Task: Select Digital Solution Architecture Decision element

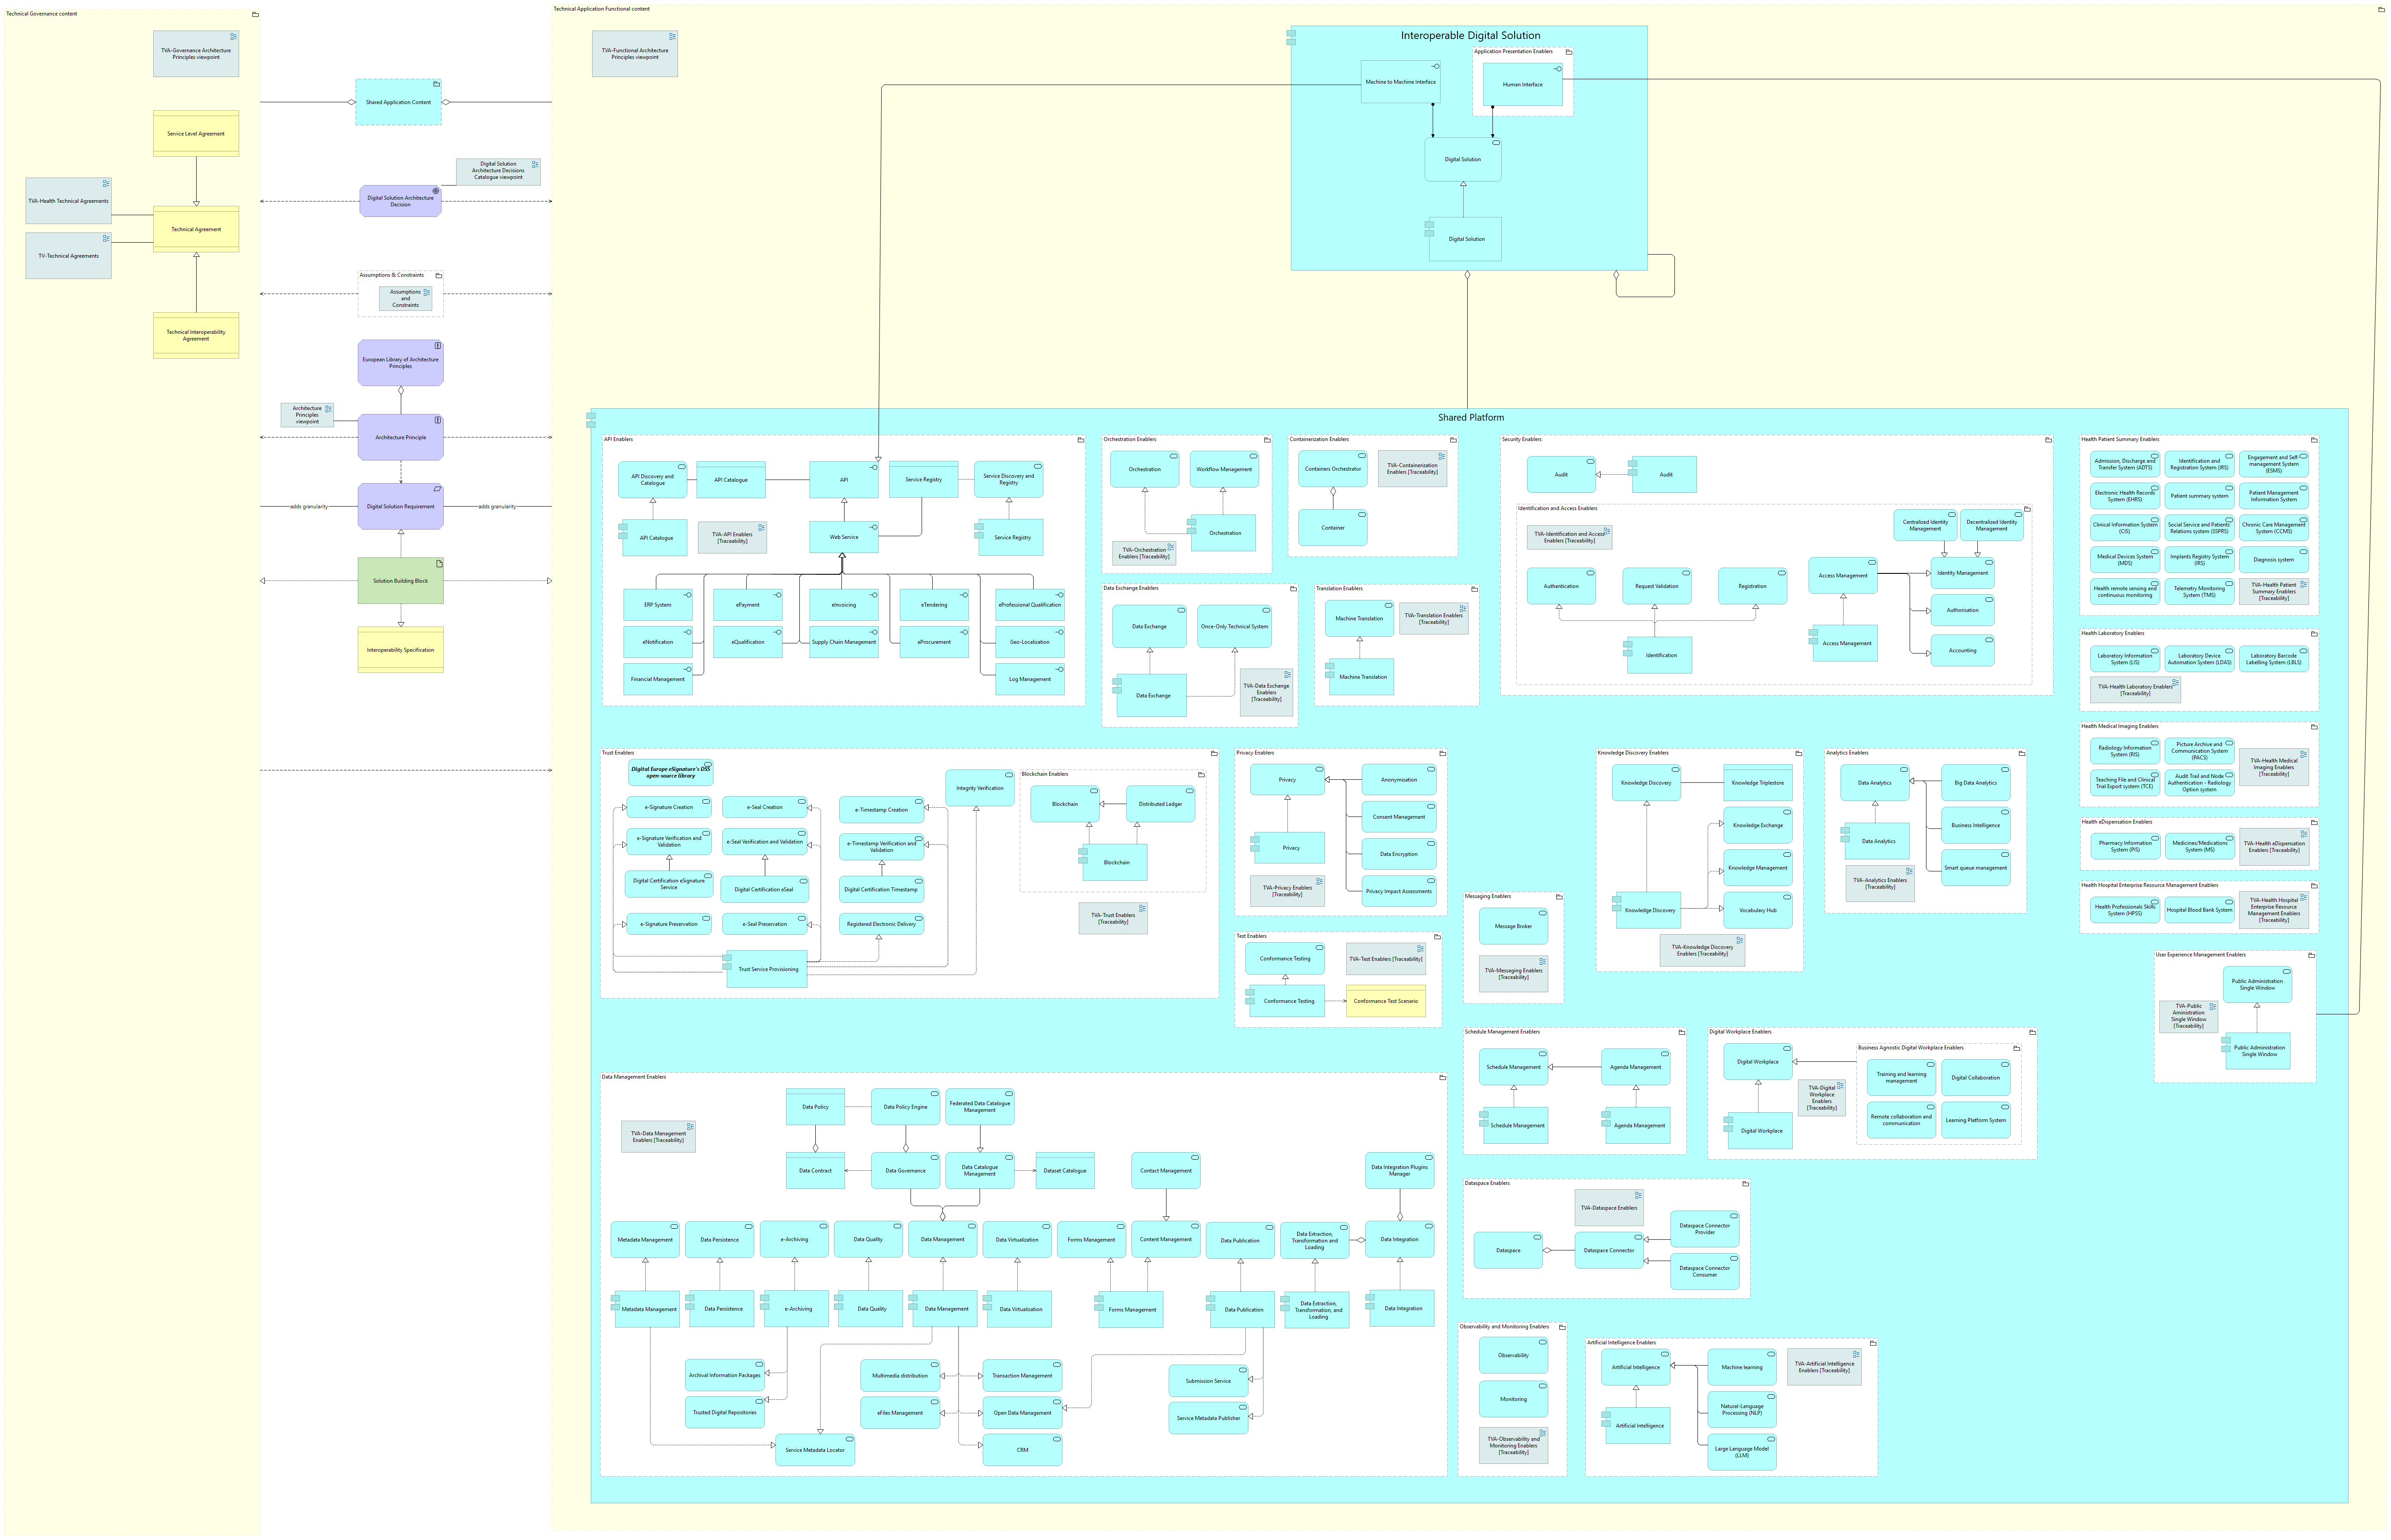Action: (x=400, y=201)
